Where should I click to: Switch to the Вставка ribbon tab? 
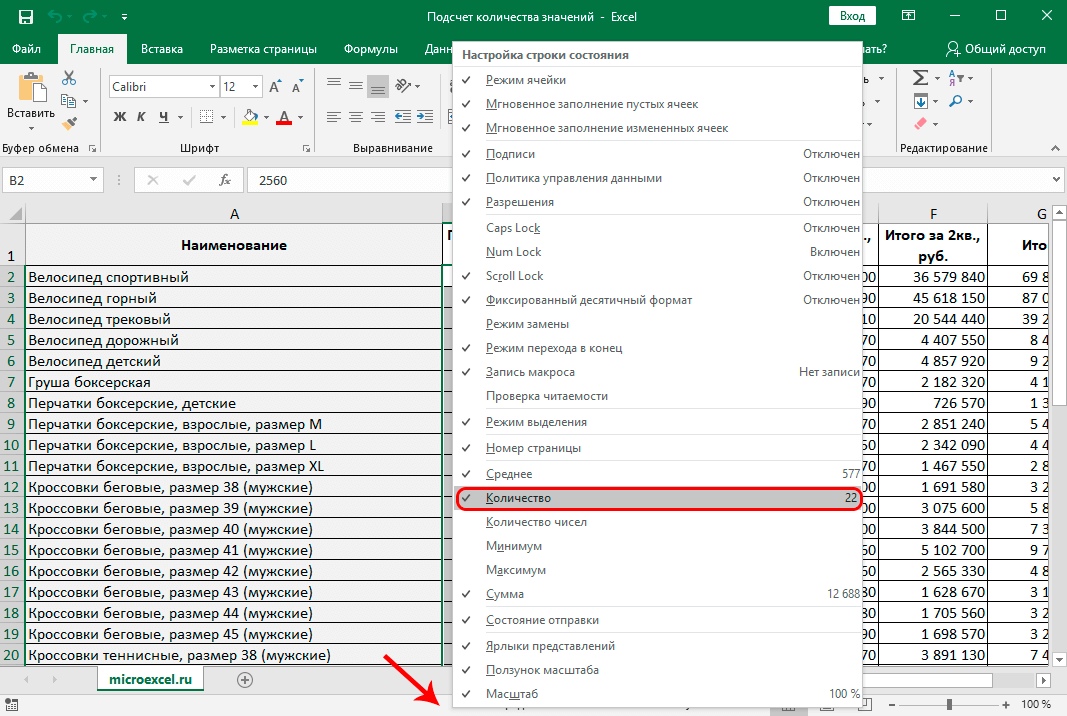click(x=162, y=49)
